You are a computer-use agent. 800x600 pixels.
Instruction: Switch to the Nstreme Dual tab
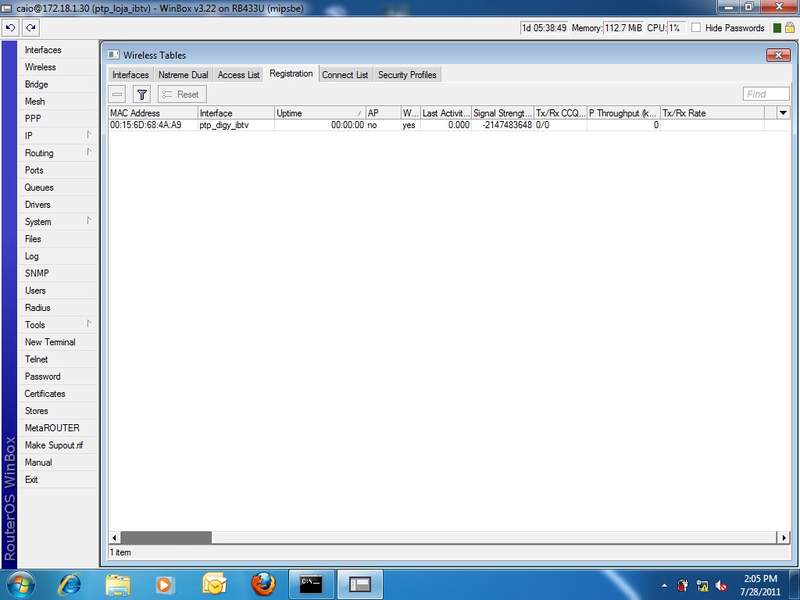183,74
